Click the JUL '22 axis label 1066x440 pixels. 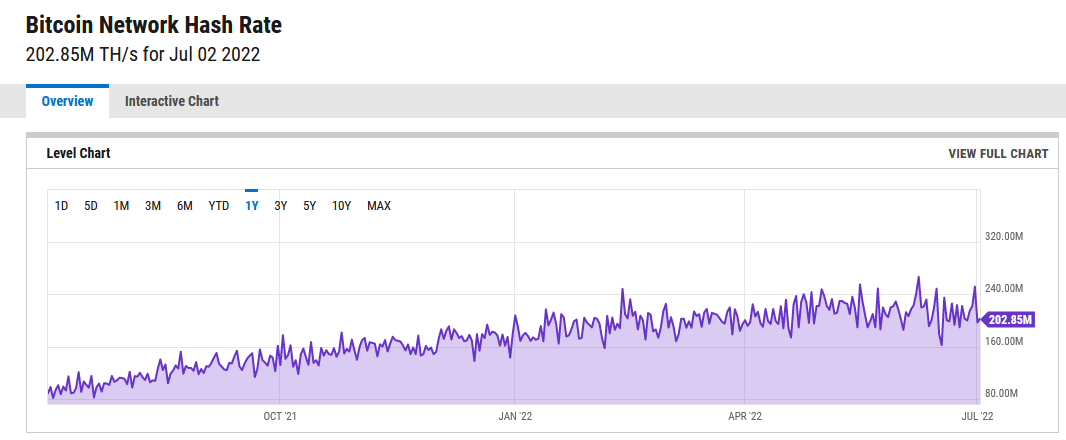(978, 416)
